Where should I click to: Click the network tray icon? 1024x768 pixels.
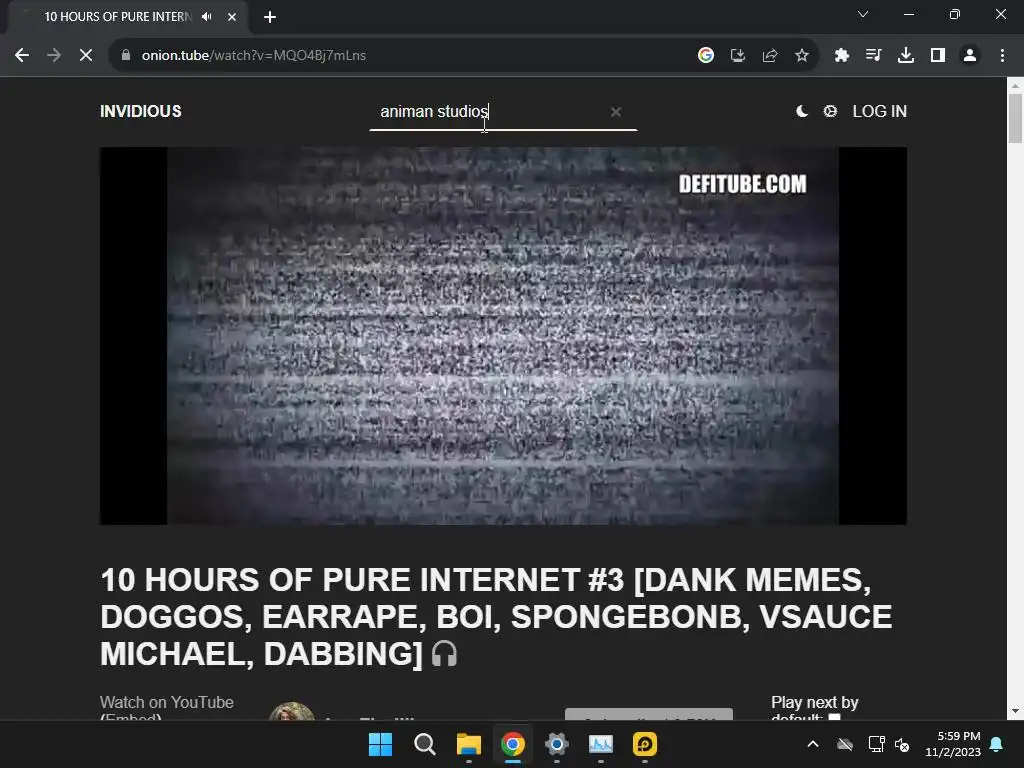pos(876,744)
